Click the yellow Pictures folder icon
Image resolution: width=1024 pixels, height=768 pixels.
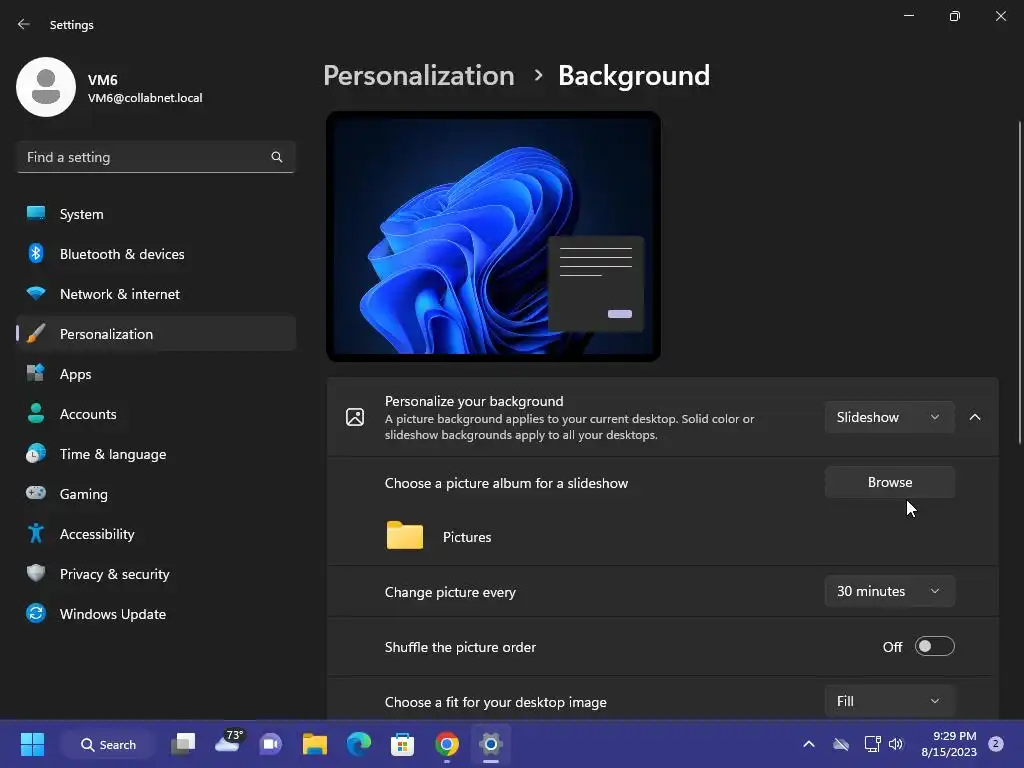click(405, 536)
